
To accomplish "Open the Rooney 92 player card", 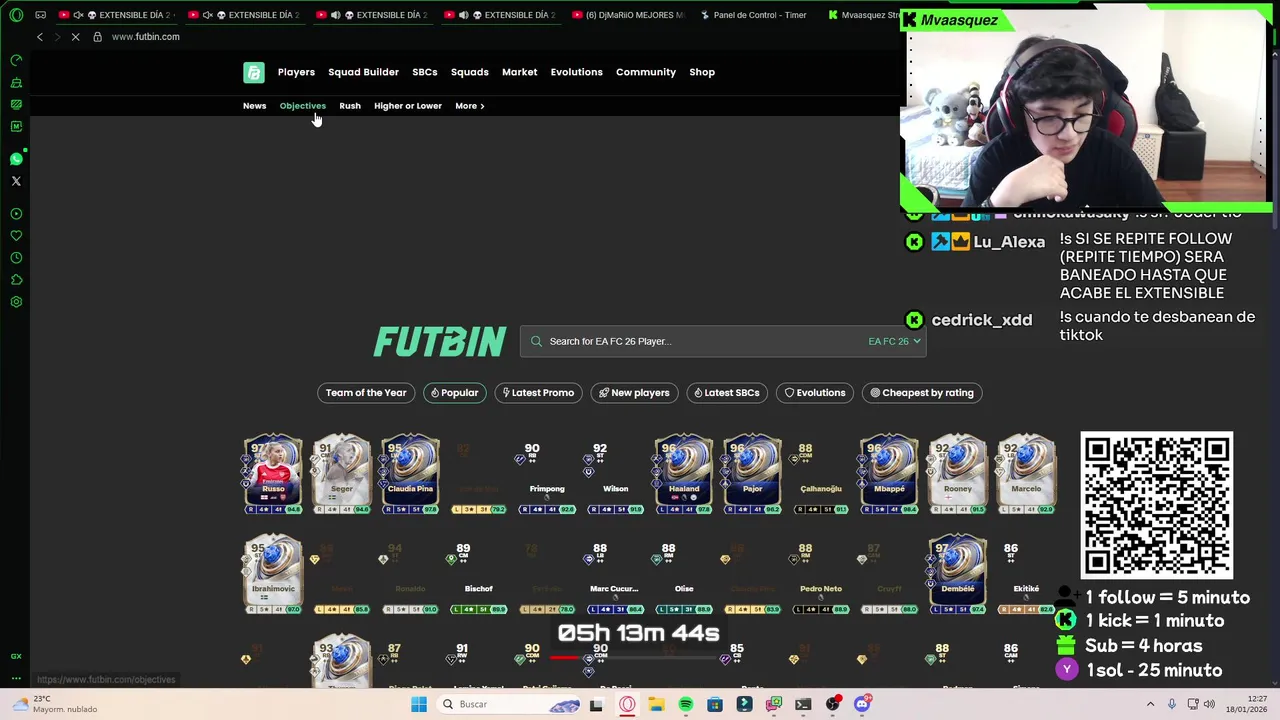I will pos(958,474).
